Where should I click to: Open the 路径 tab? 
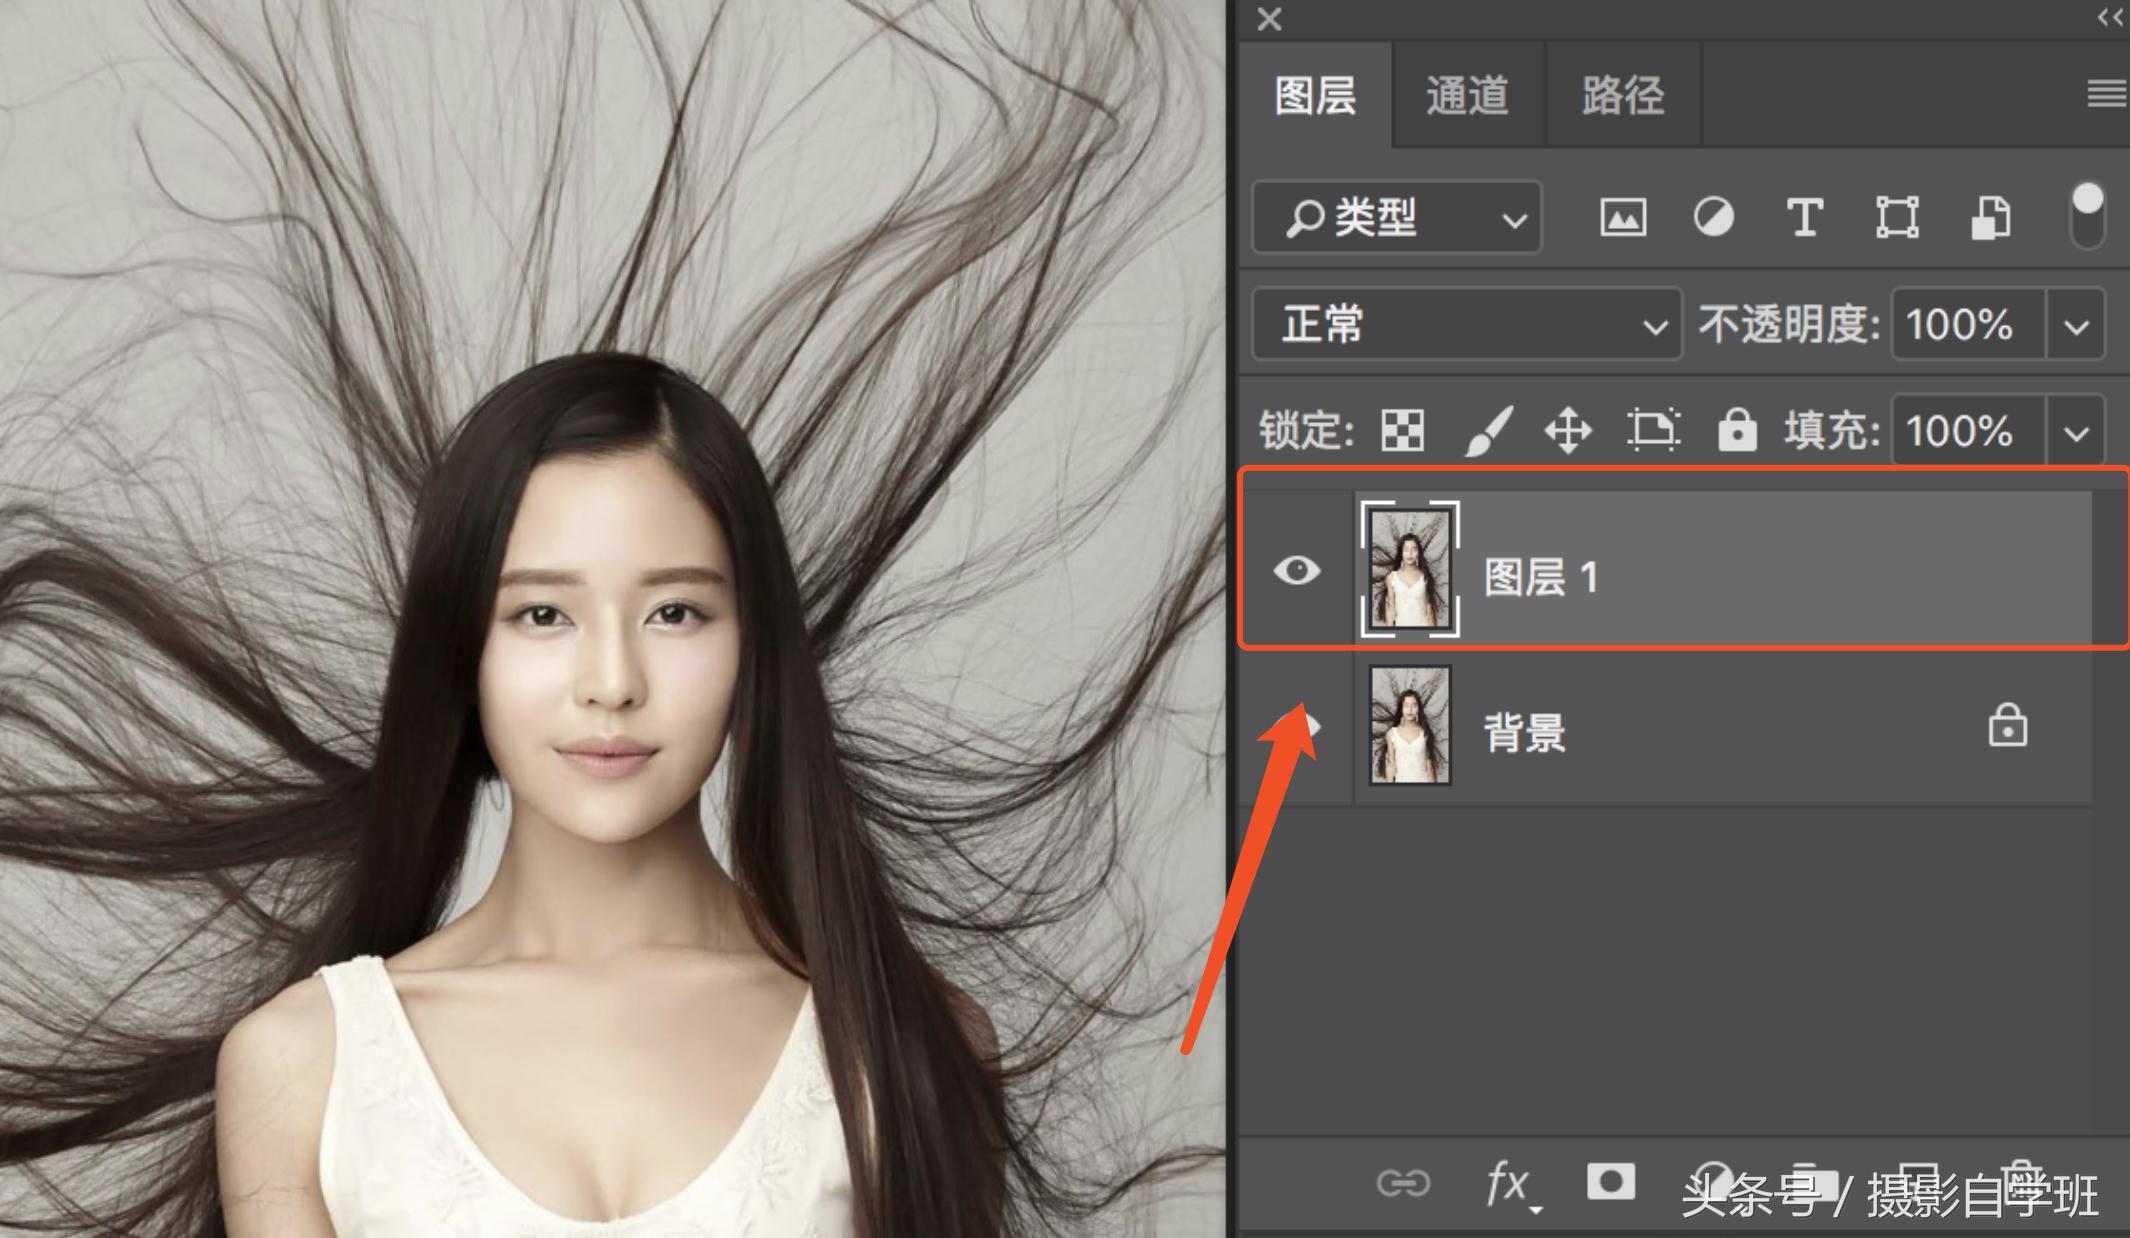pyautogui.click(x=1620, y=95)
